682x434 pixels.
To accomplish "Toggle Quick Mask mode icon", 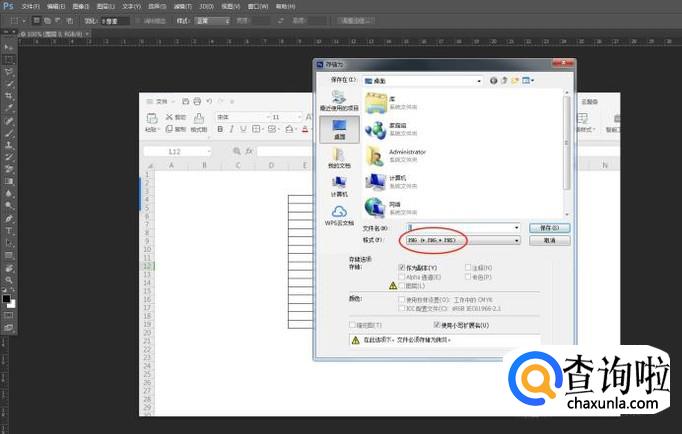I will pyautogui.click(x=9, y=316).
